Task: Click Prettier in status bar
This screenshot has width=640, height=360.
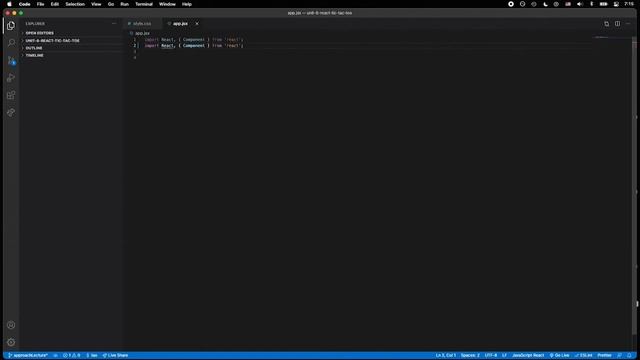Action: pyautogui.click(x=604, y=356)
